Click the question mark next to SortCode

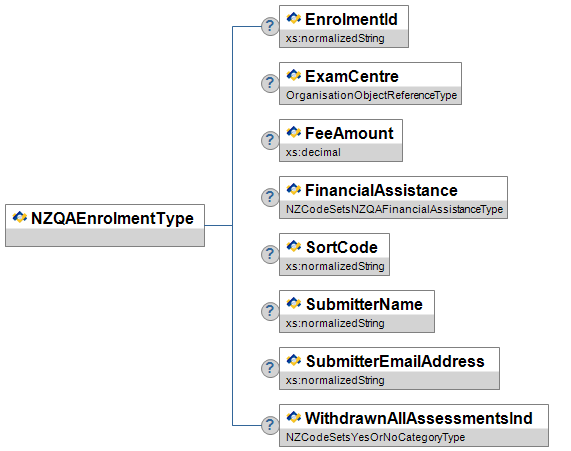pos(270,254)
